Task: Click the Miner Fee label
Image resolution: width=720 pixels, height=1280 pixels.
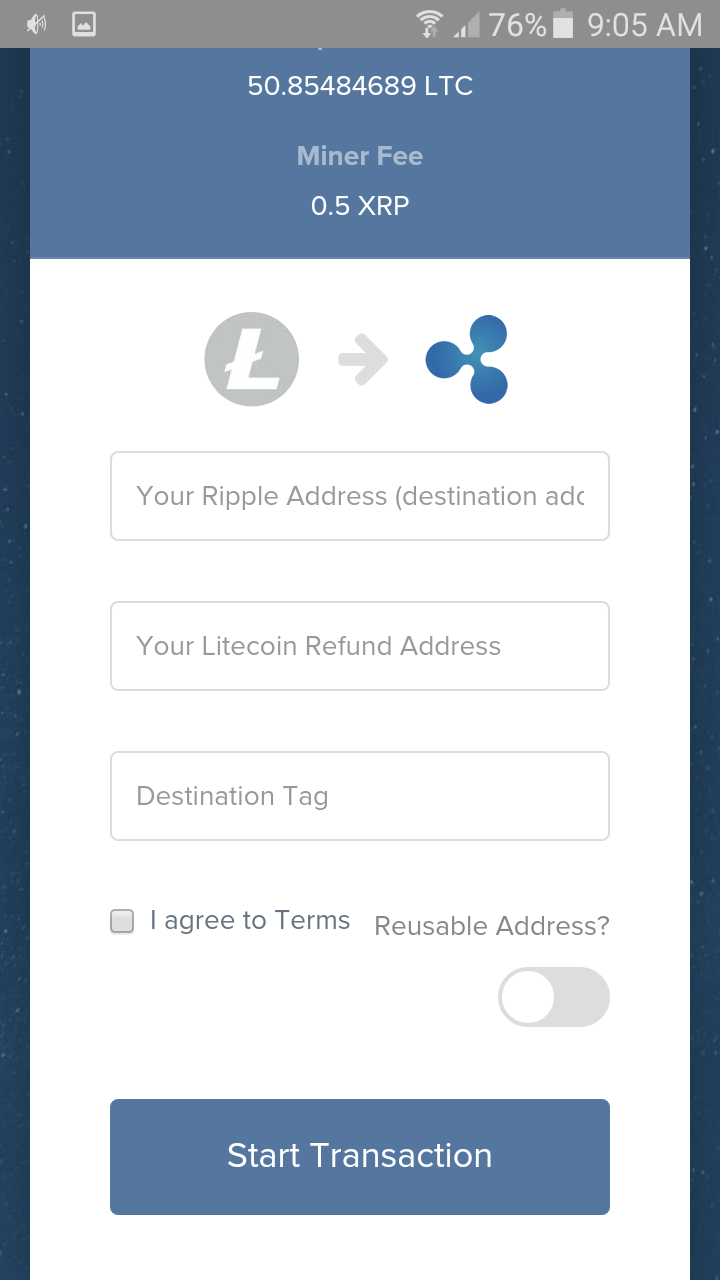Action: 359,156
